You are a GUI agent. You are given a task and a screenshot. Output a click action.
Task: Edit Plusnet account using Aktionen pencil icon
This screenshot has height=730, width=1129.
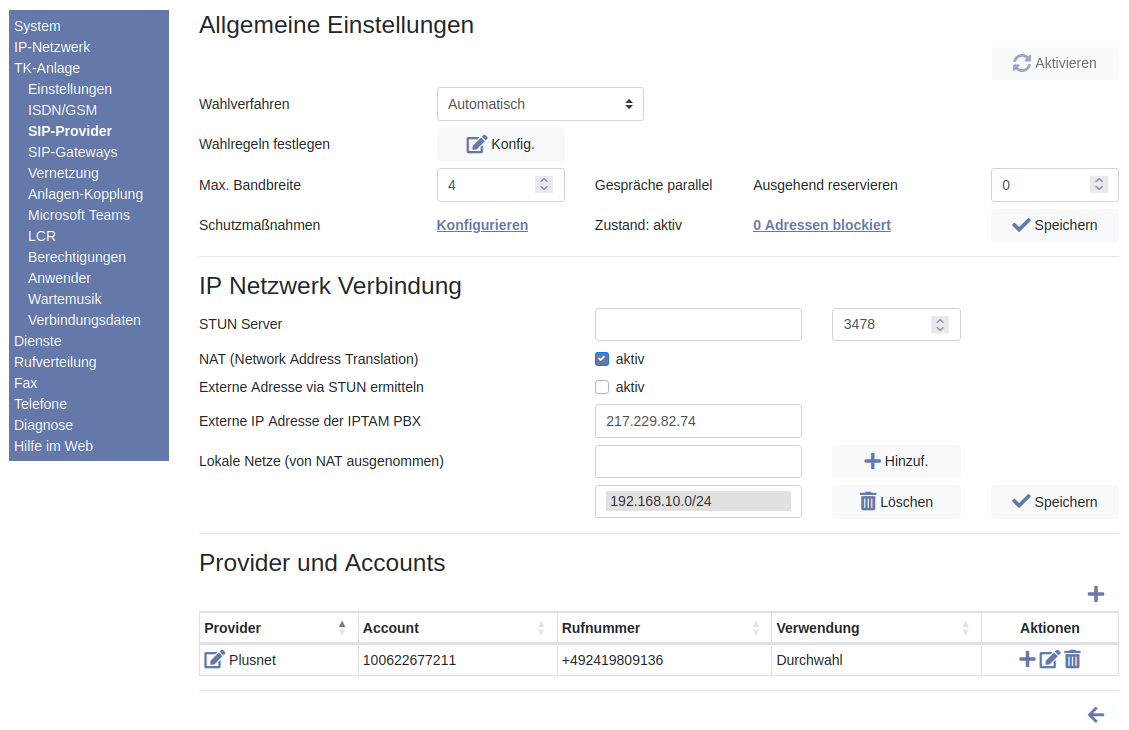(x=1049, y=659)
